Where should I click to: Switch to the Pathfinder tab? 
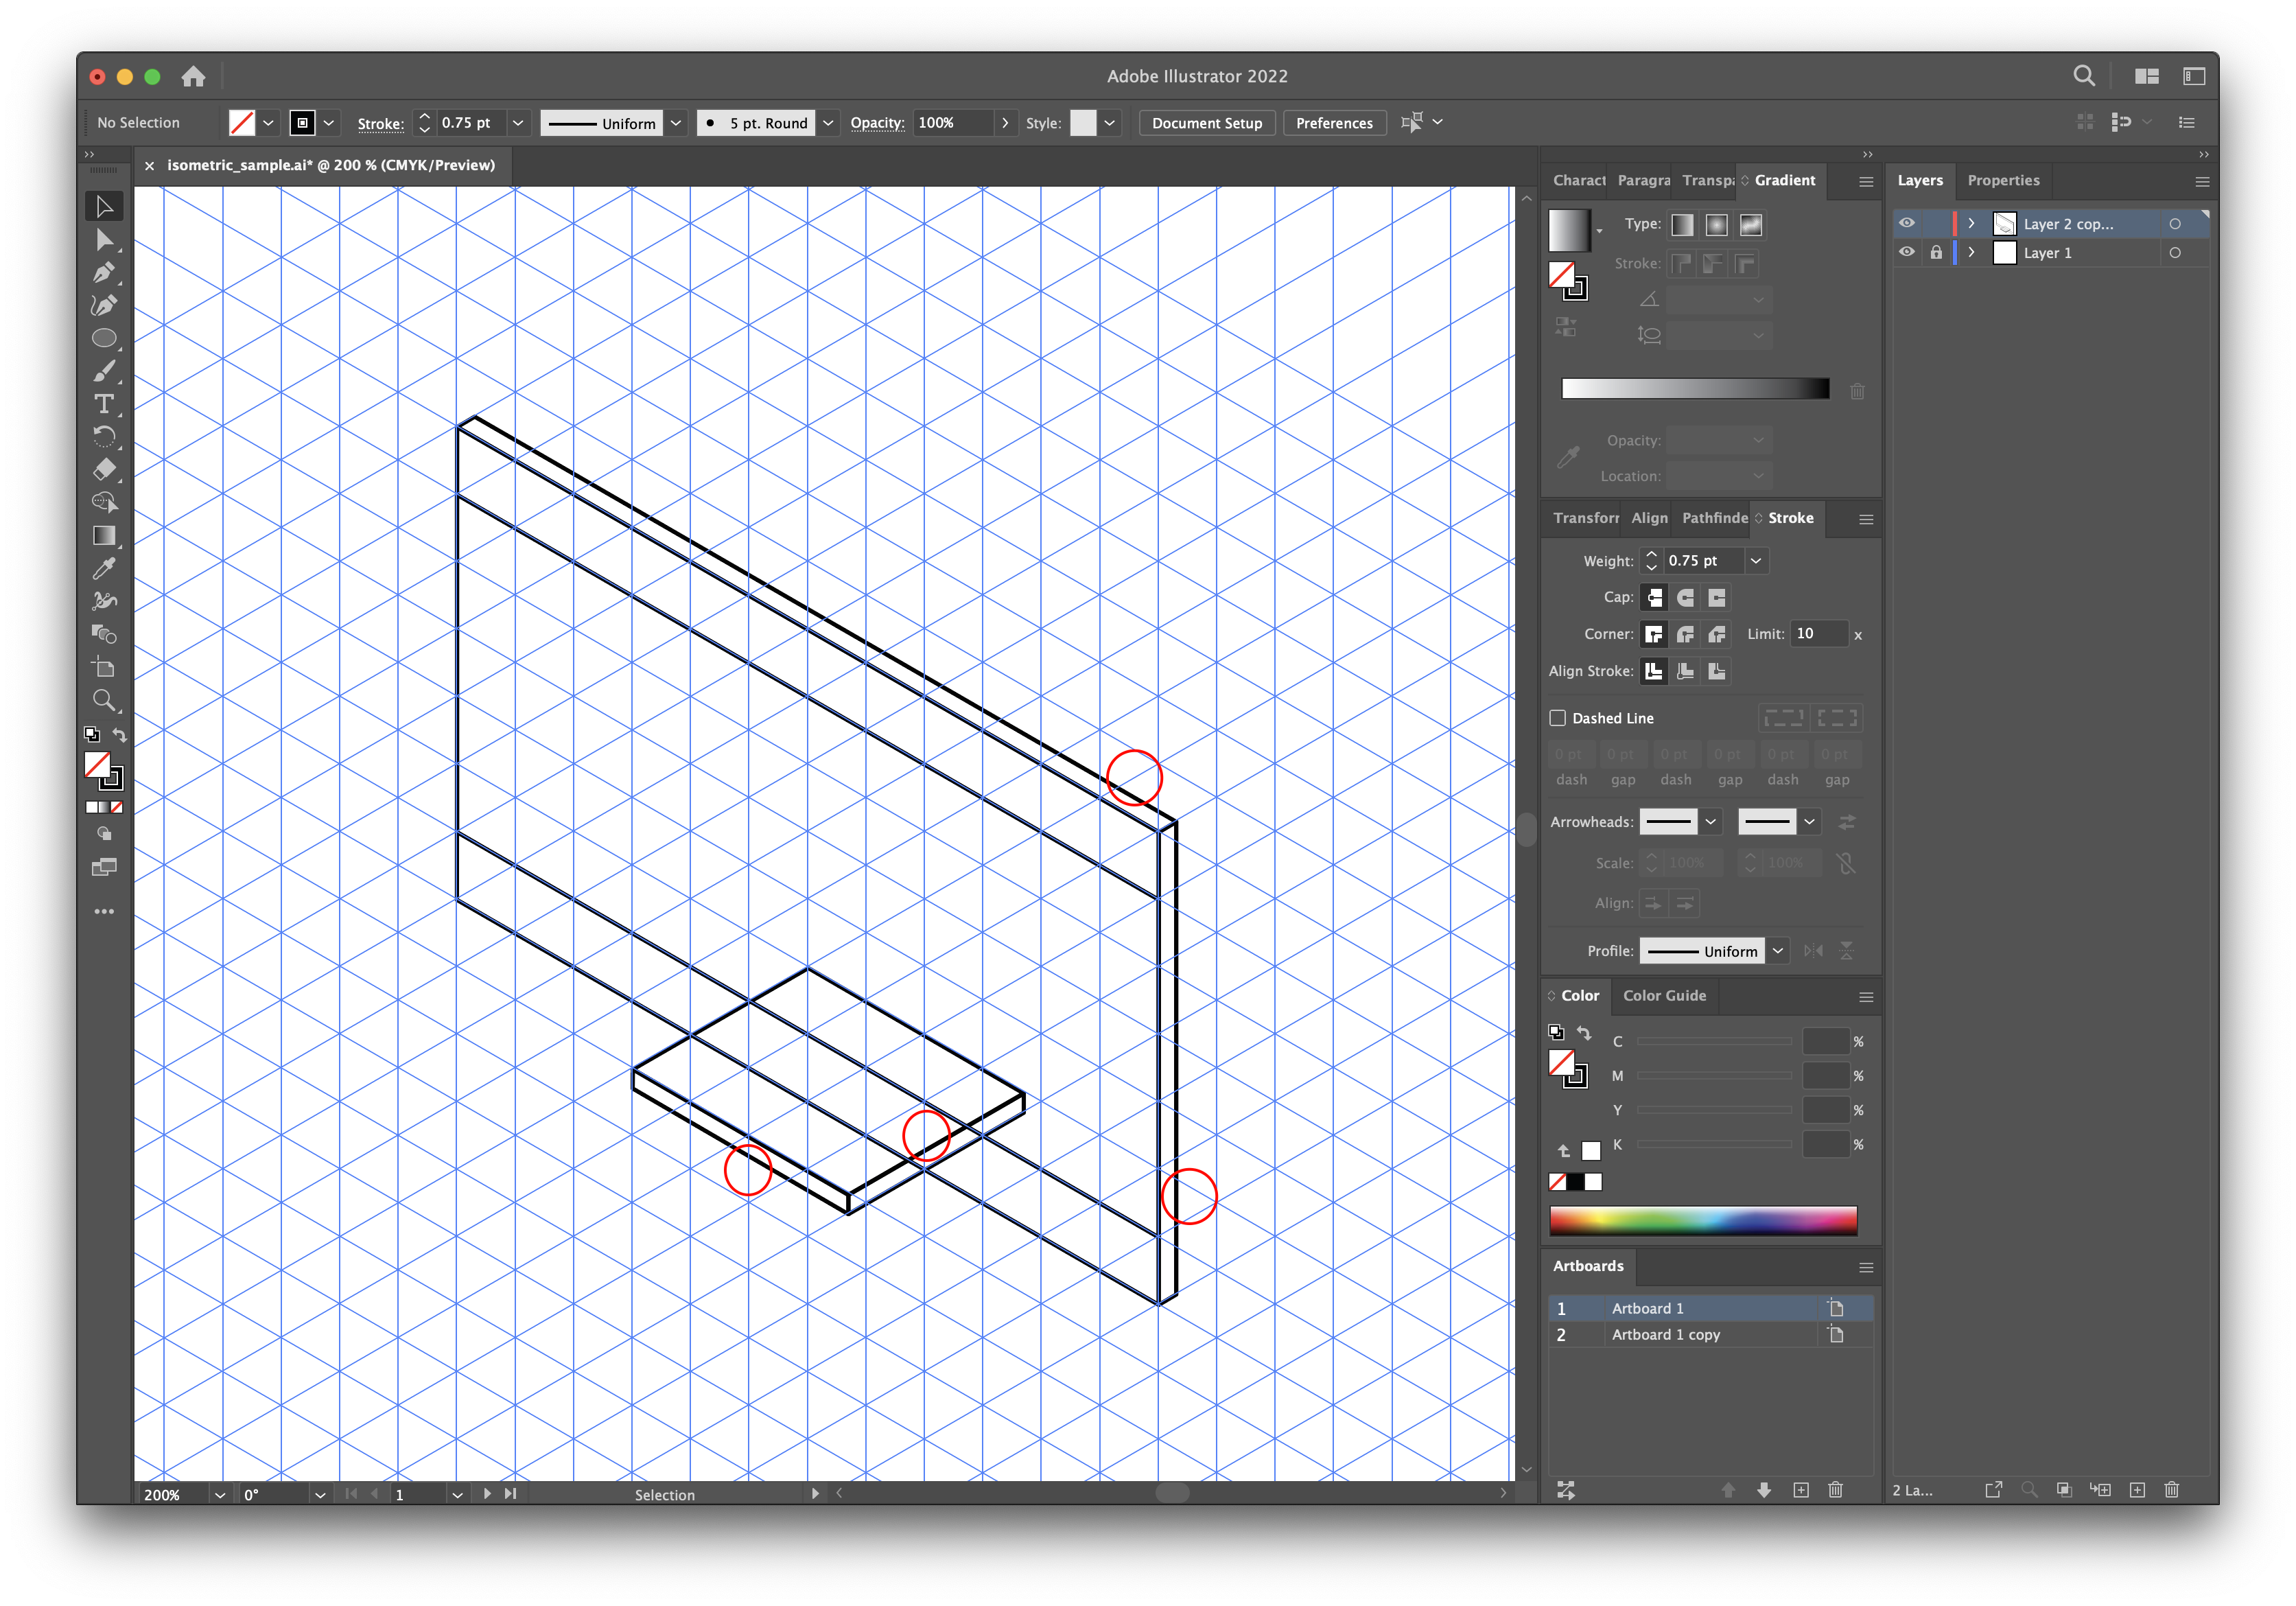click(1714, 518)
